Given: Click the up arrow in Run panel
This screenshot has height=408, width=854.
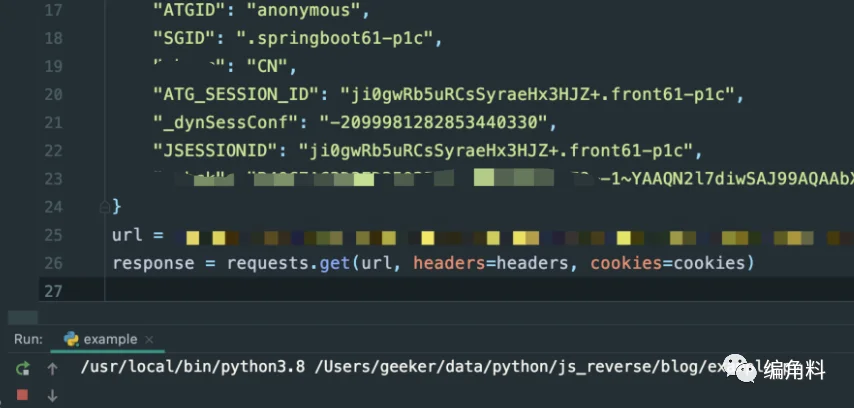Looking at the screenshot, I should (x=52, y=369).
